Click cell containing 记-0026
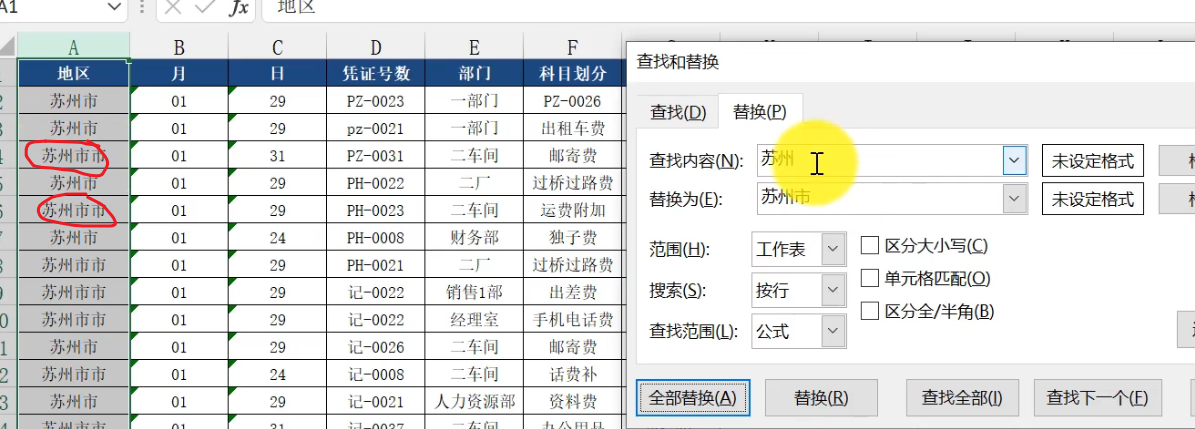Image resolution: width=1195 pixels, height=429 pixels. 376,347
